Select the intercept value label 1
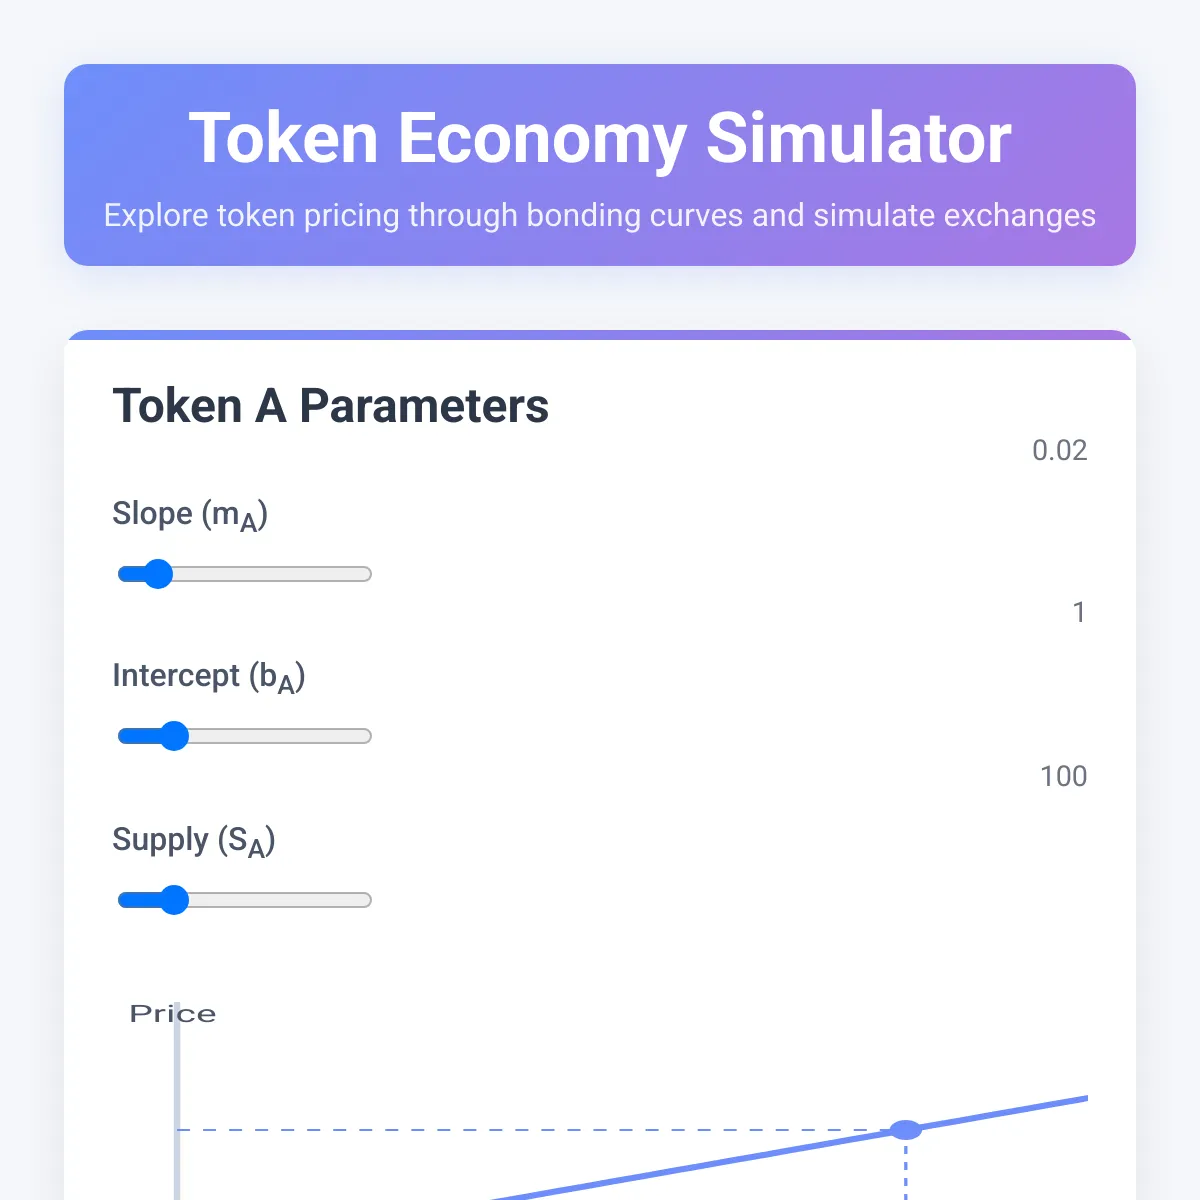The height and width of the screenshot is (1200, 1200). (1079, 613)
